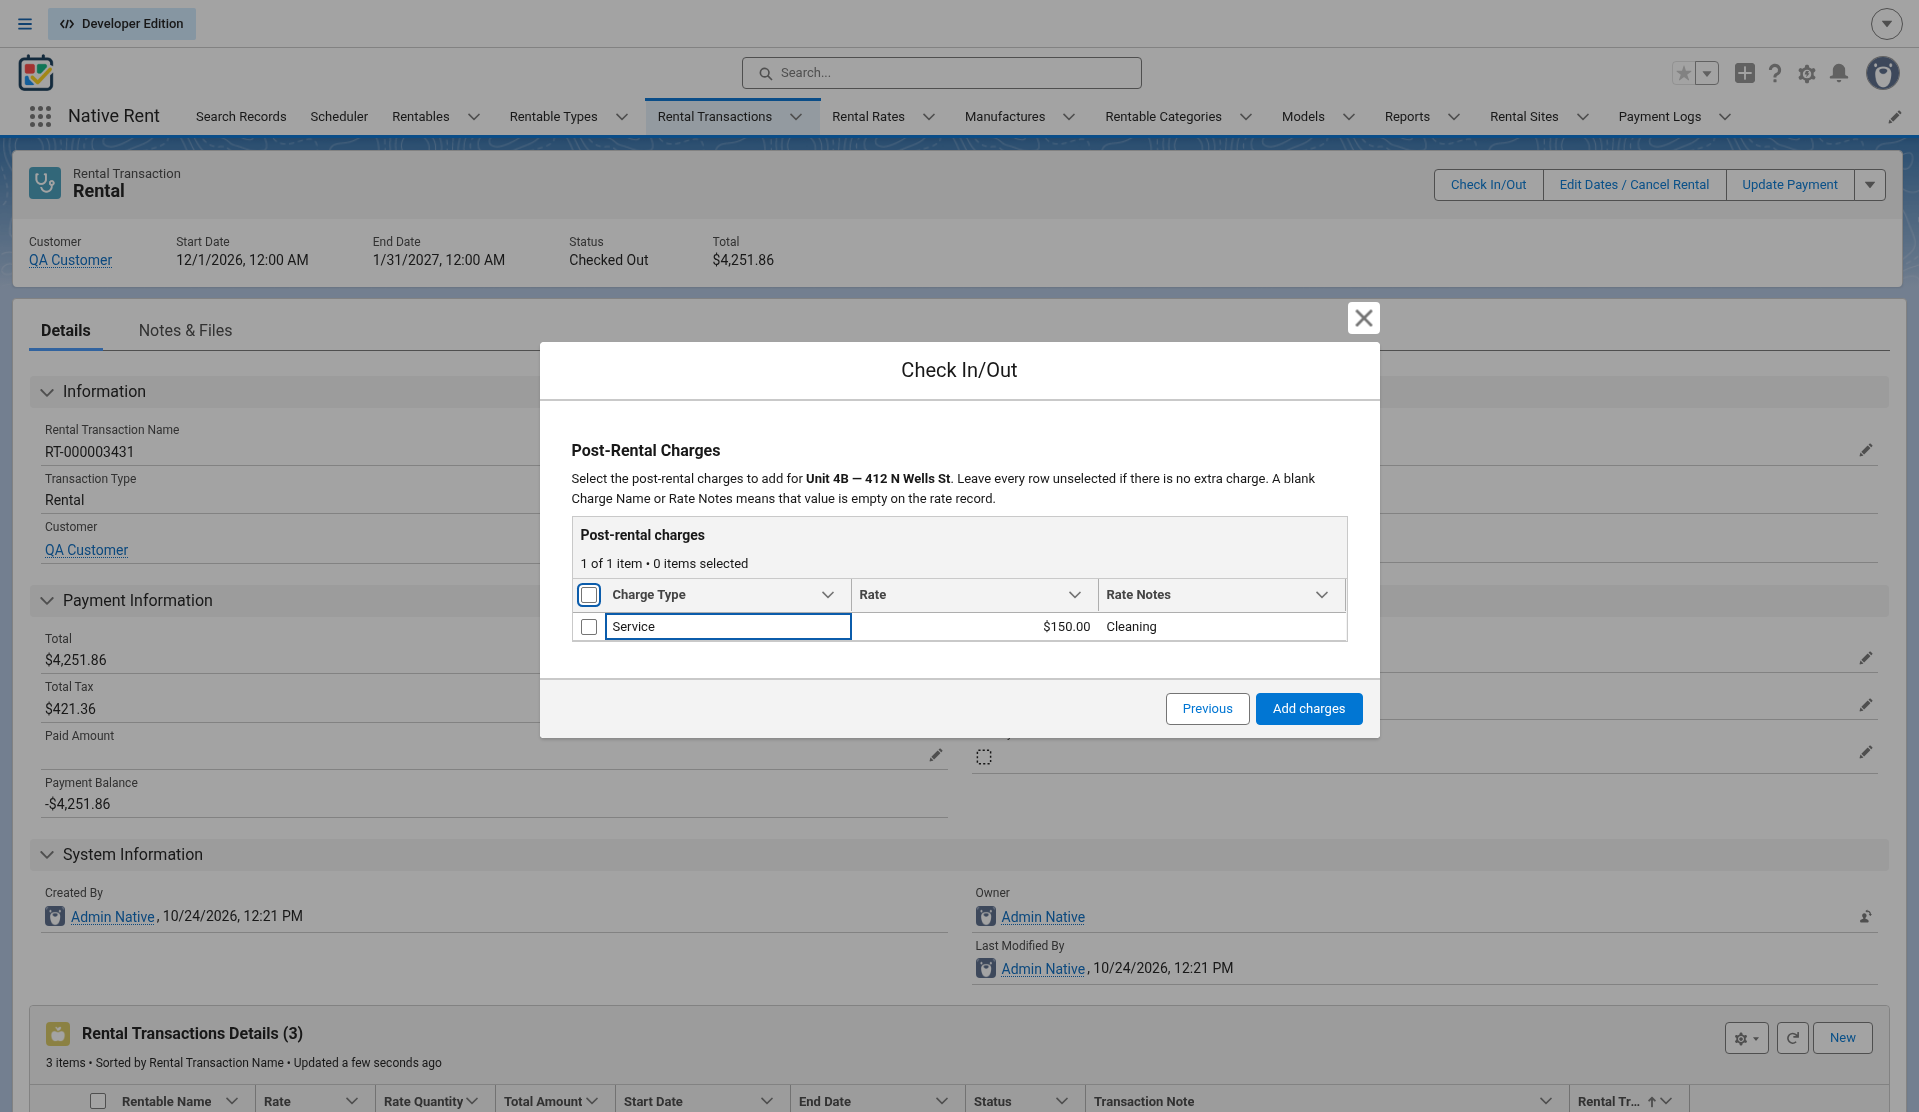Click New in Rental Transactions Details
Screen dimensions: 1919x1112
pyautogui.click(x=1843, y=1038)
